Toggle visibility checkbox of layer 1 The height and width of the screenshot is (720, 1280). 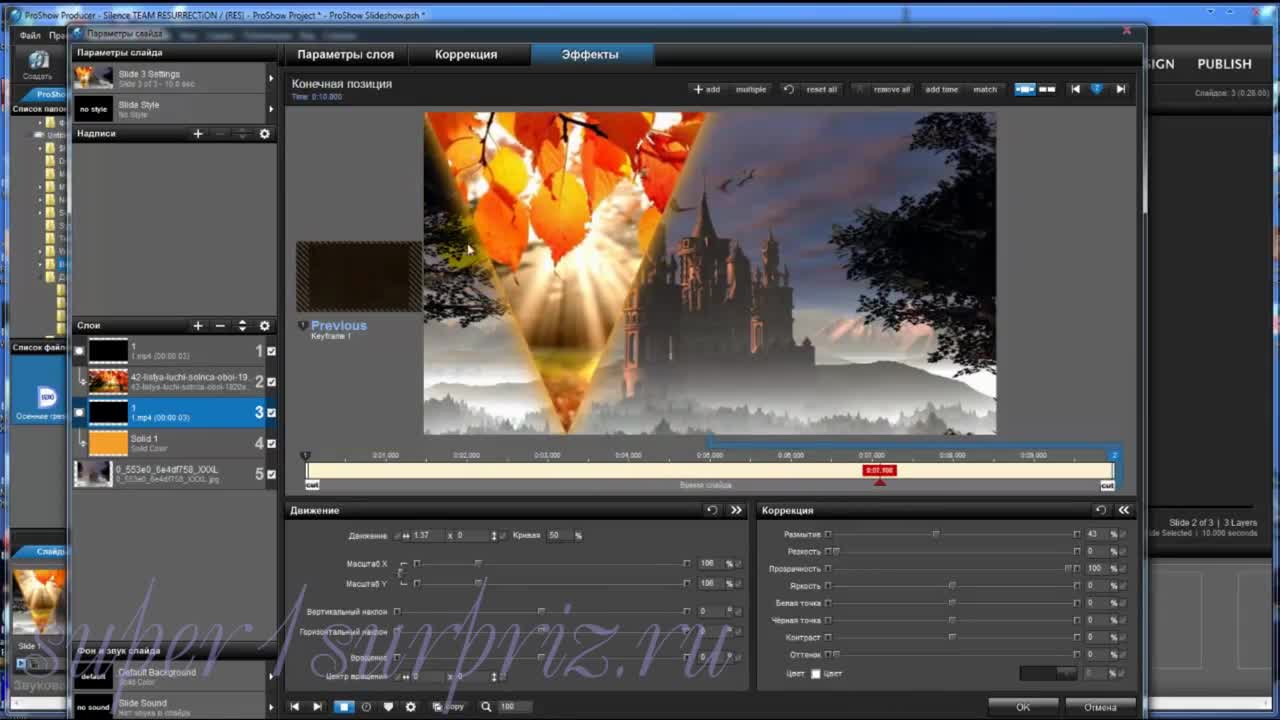click(x=271, y=351)
